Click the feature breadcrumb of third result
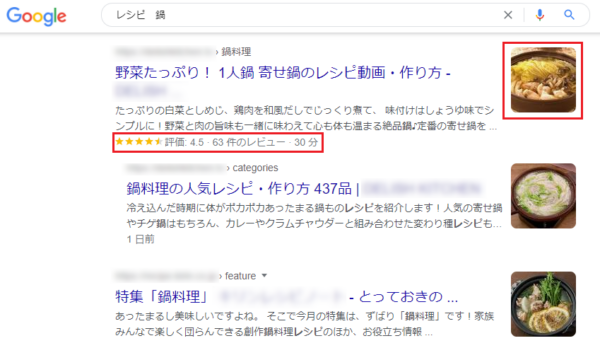The image size is (600, 360). click(x=240, y=276)
